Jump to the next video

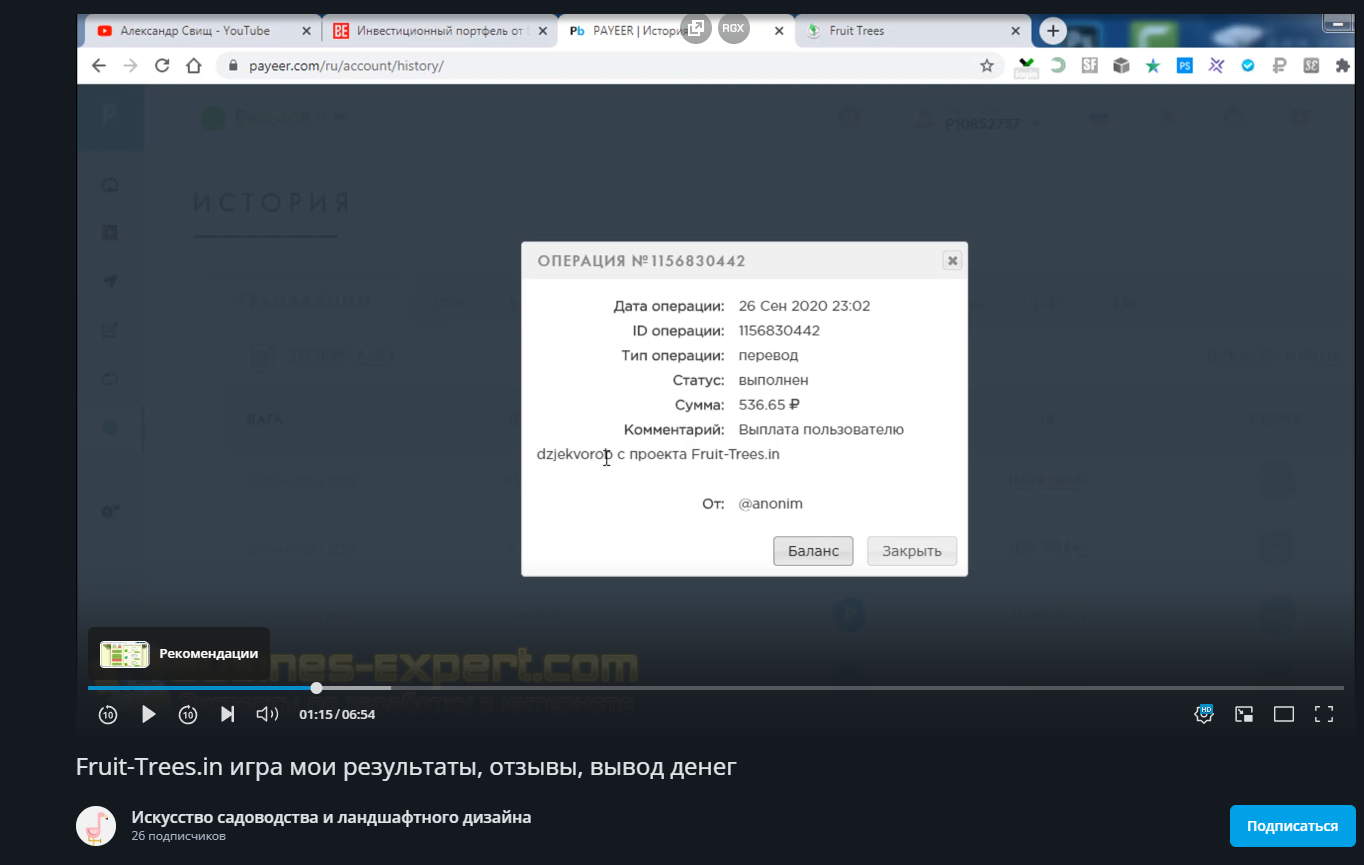pos(227,714)
